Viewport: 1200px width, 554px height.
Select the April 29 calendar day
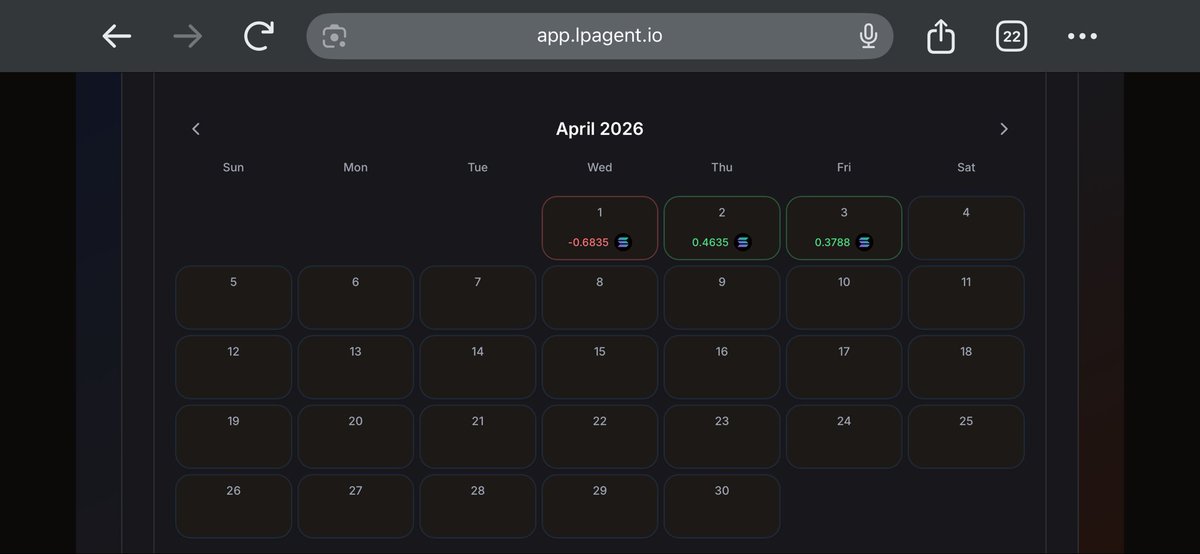[600, 506]
